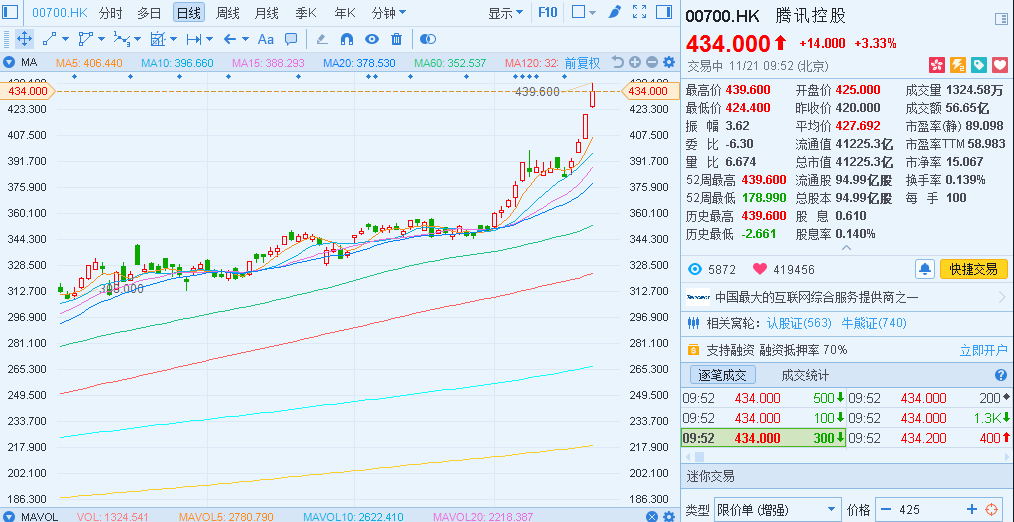Click the help question mark icon
This screenshot has height=522, width=1014.
(x=1000, y=375)
